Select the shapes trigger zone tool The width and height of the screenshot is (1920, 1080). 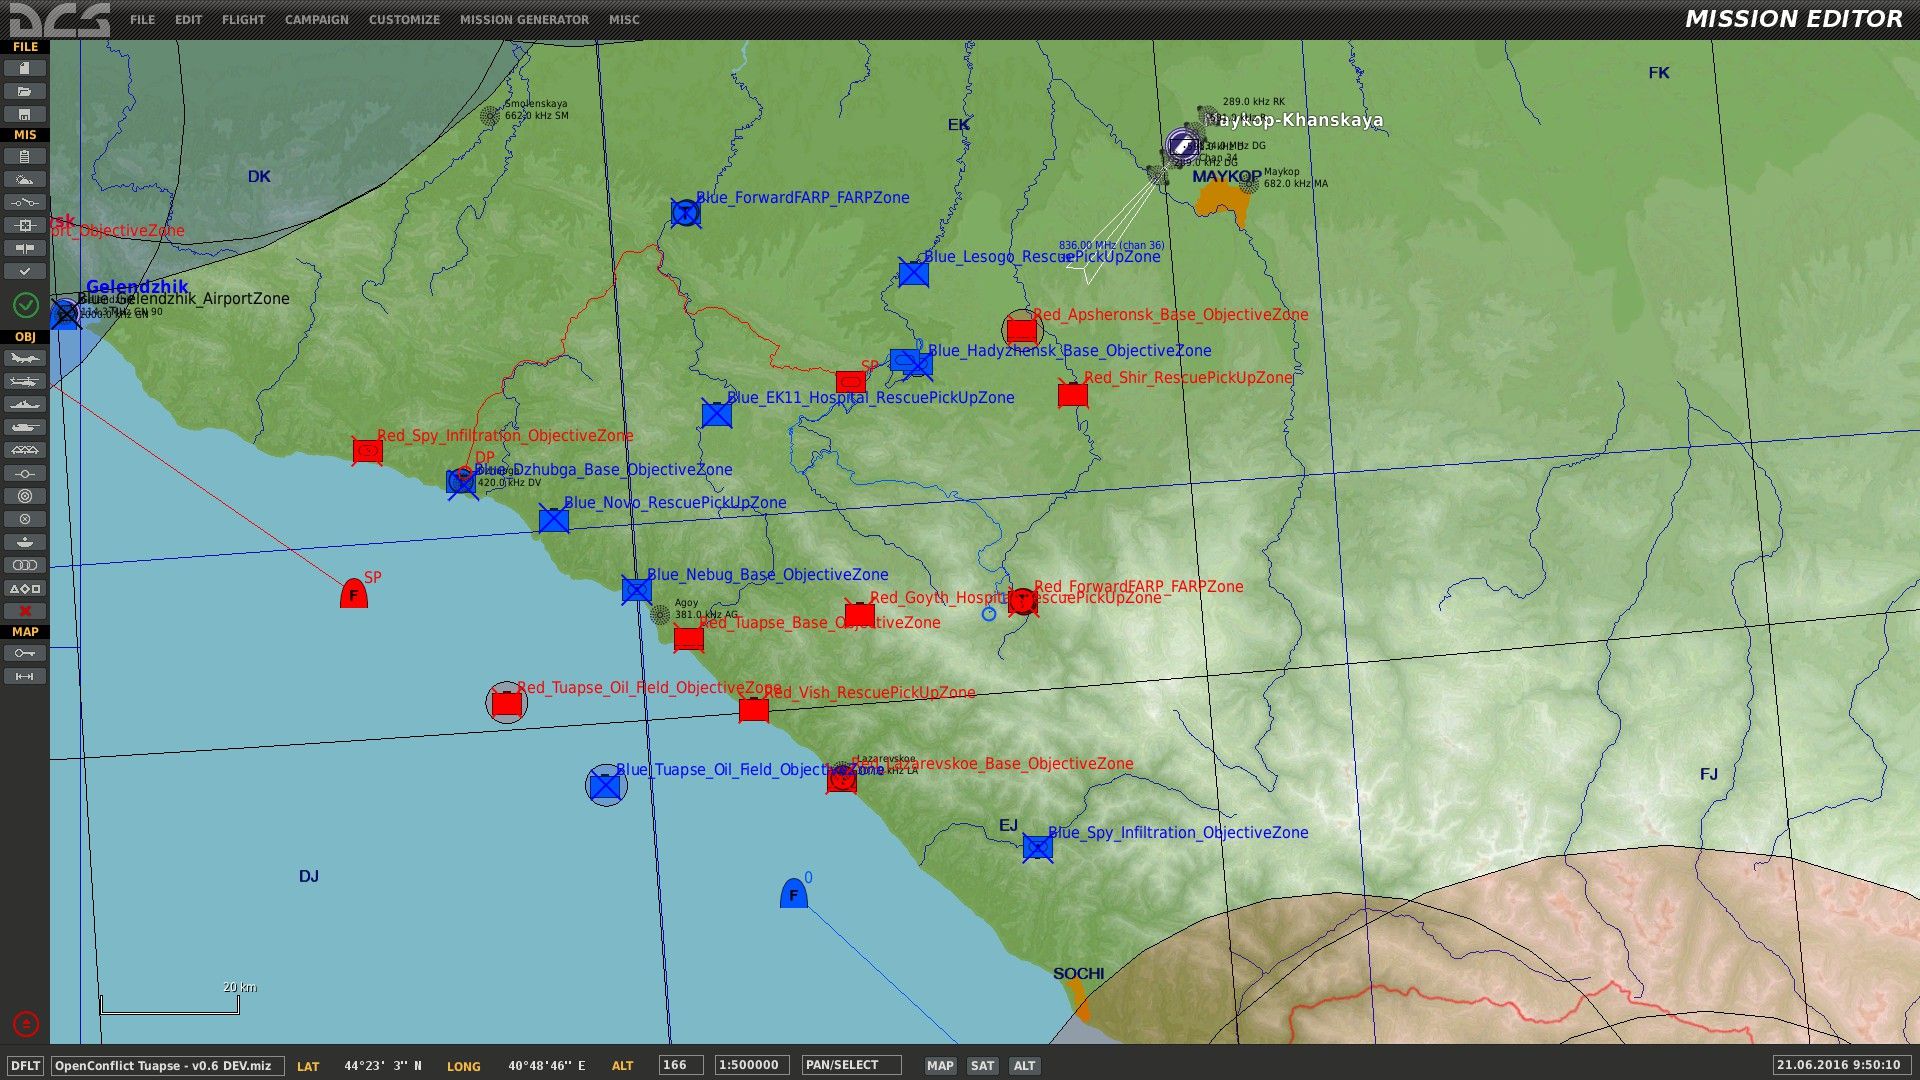coord(25,588)
